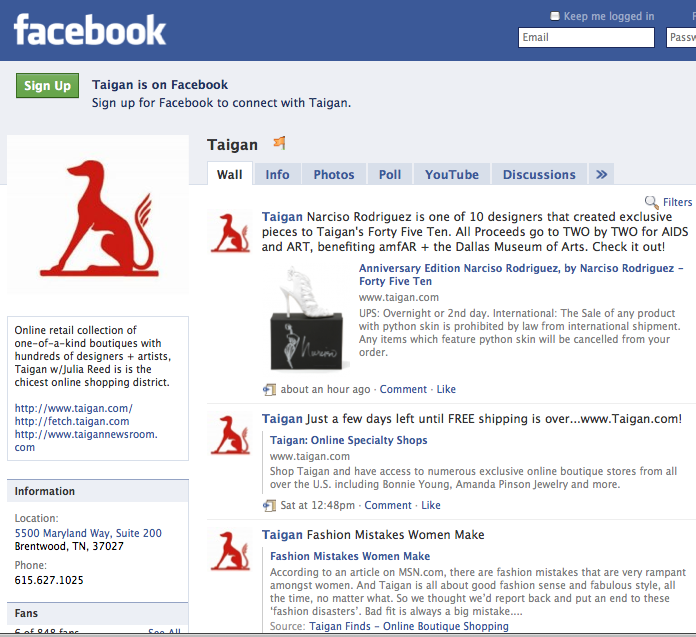
Task: Open the white shoe product thumbnail
Action: pos(307,318)
